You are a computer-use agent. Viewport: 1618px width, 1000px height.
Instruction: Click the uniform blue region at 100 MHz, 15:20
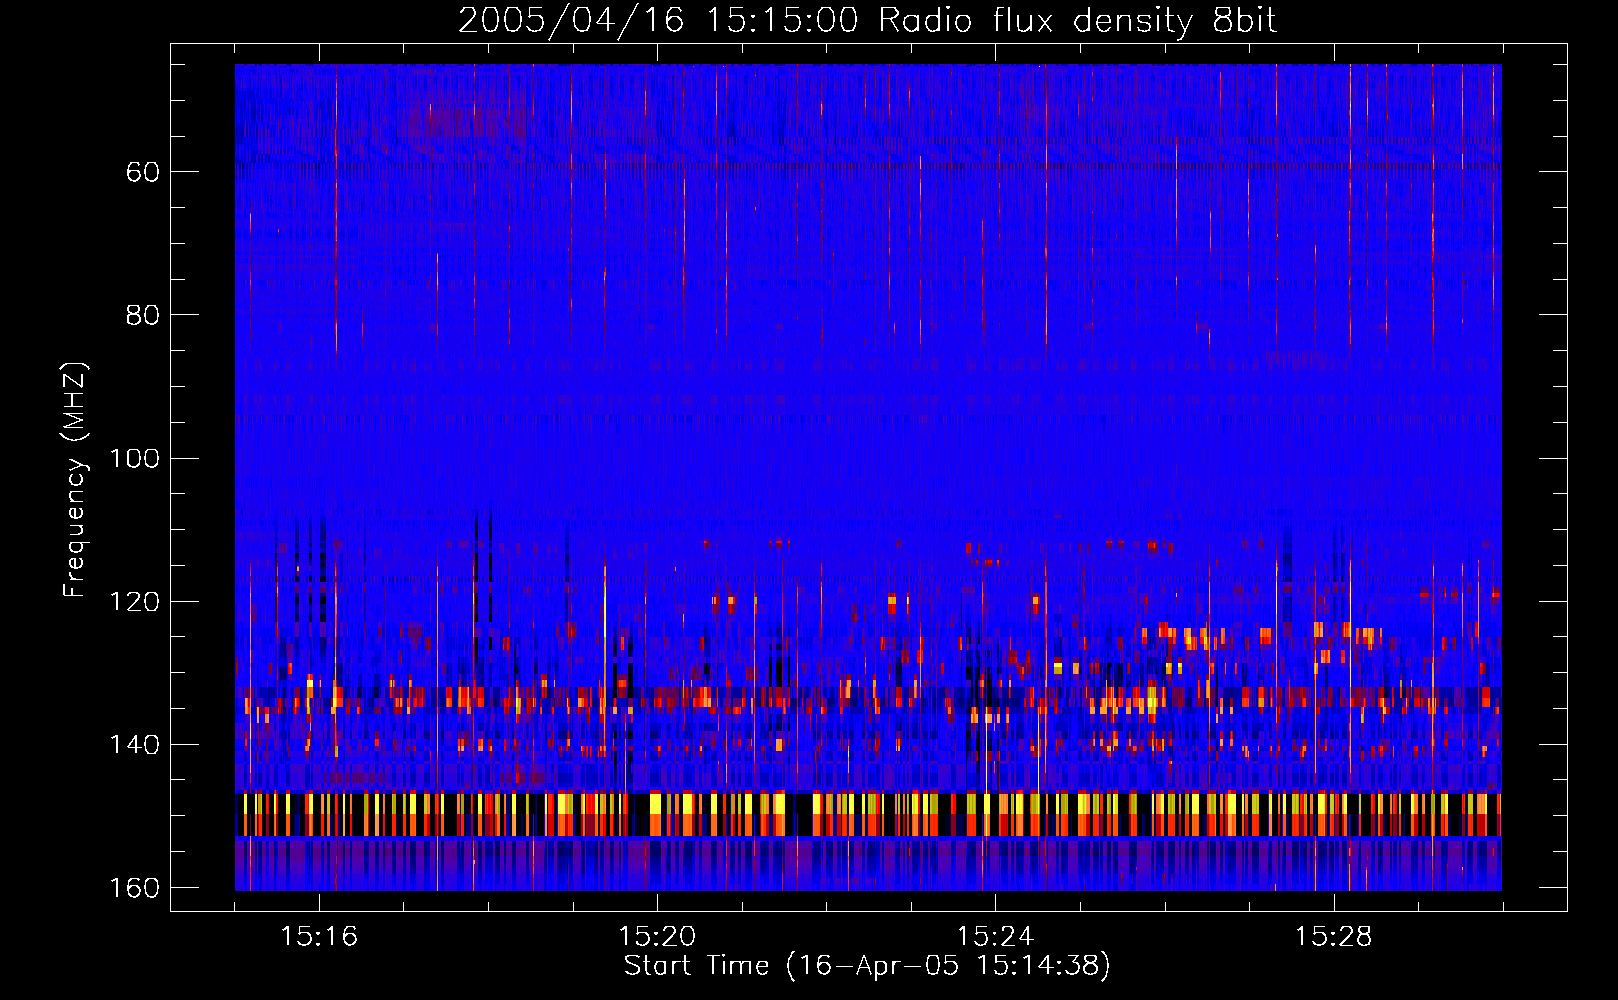pyautogui.click(x=657, y=458)
